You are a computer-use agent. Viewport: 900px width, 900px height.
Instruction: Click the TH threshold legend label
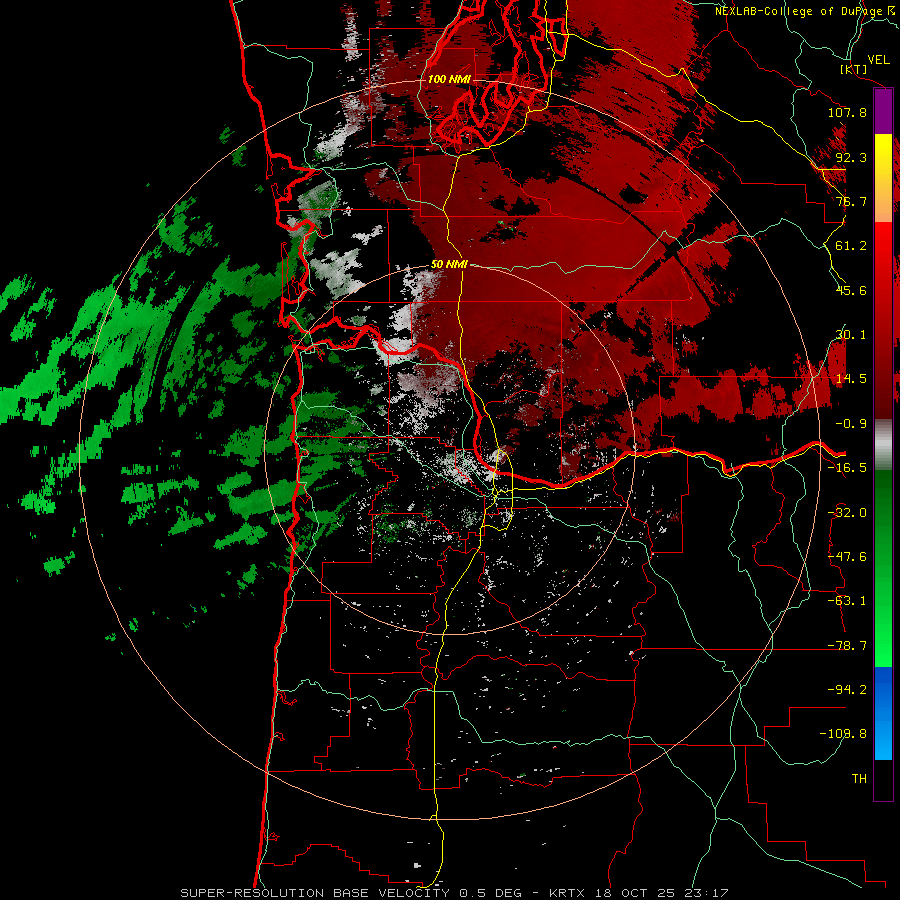(x=859, y=779)
